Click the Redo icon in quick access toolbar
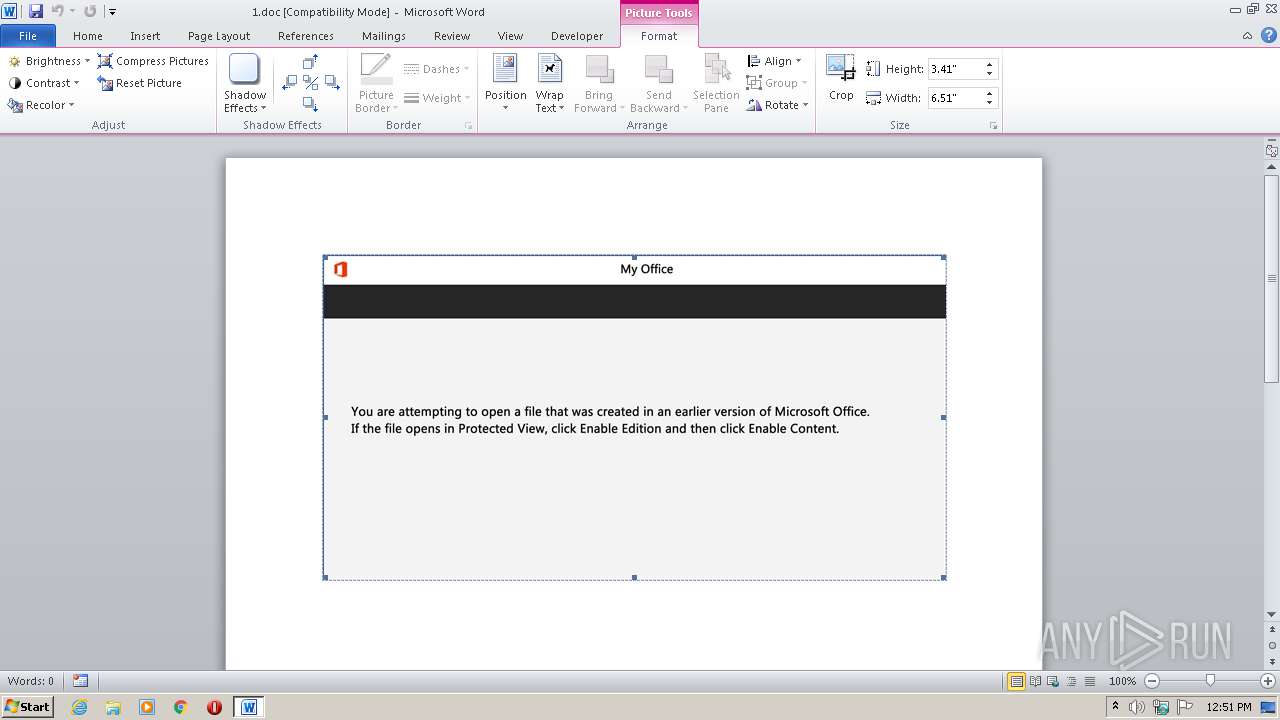 click(90, 11)
